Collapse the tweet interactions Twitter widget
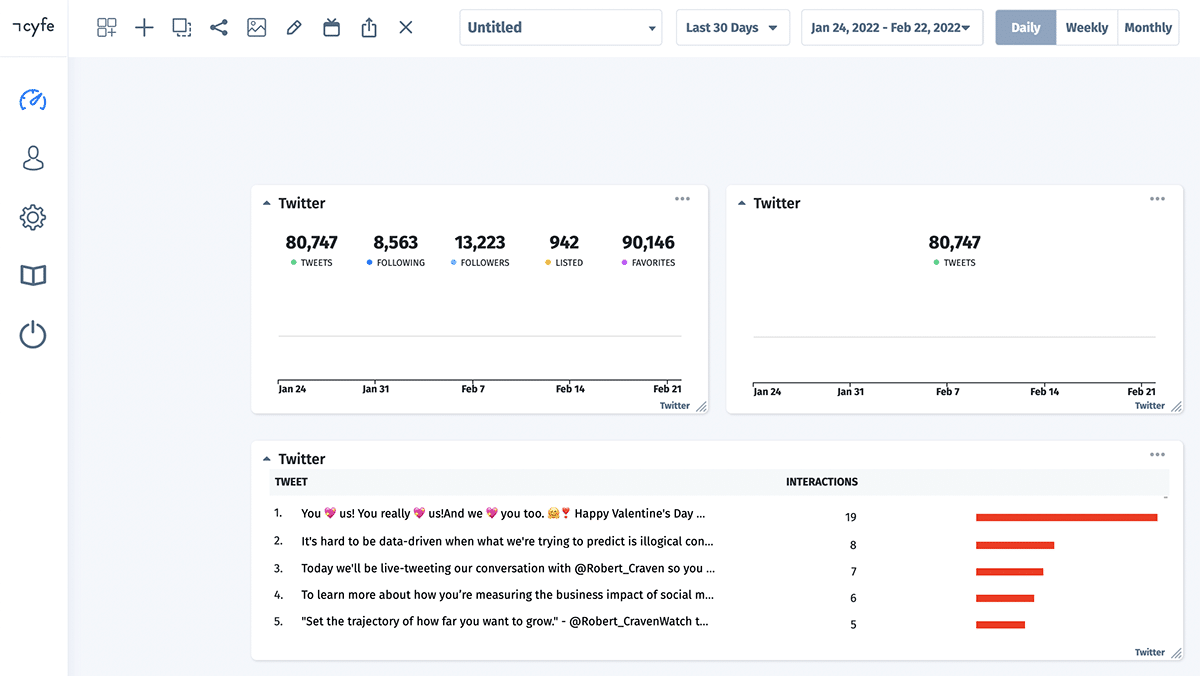The height and width of the screenshot is (676, 1200). point(267,459)
